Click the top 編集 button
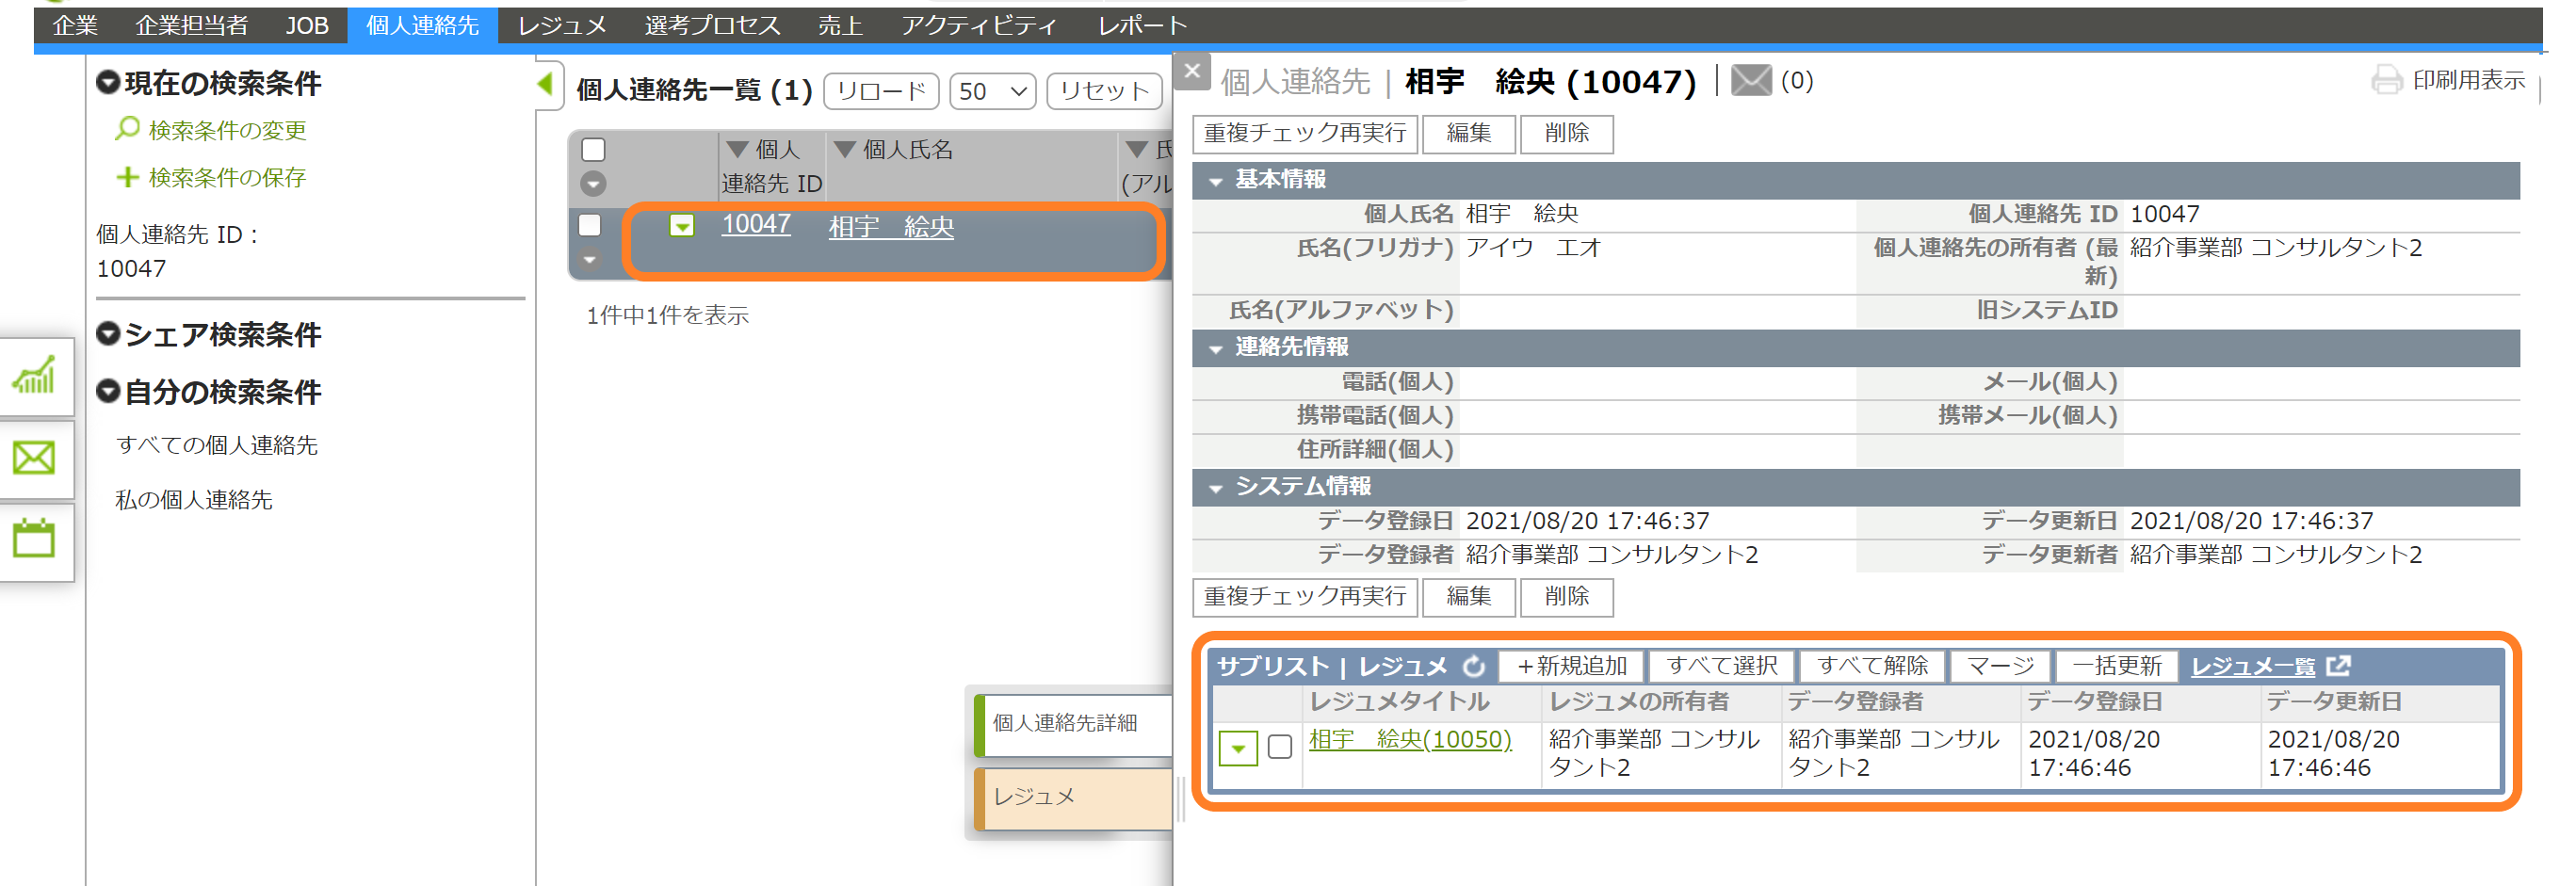2576x886 pixels. tap(1468, 133)
